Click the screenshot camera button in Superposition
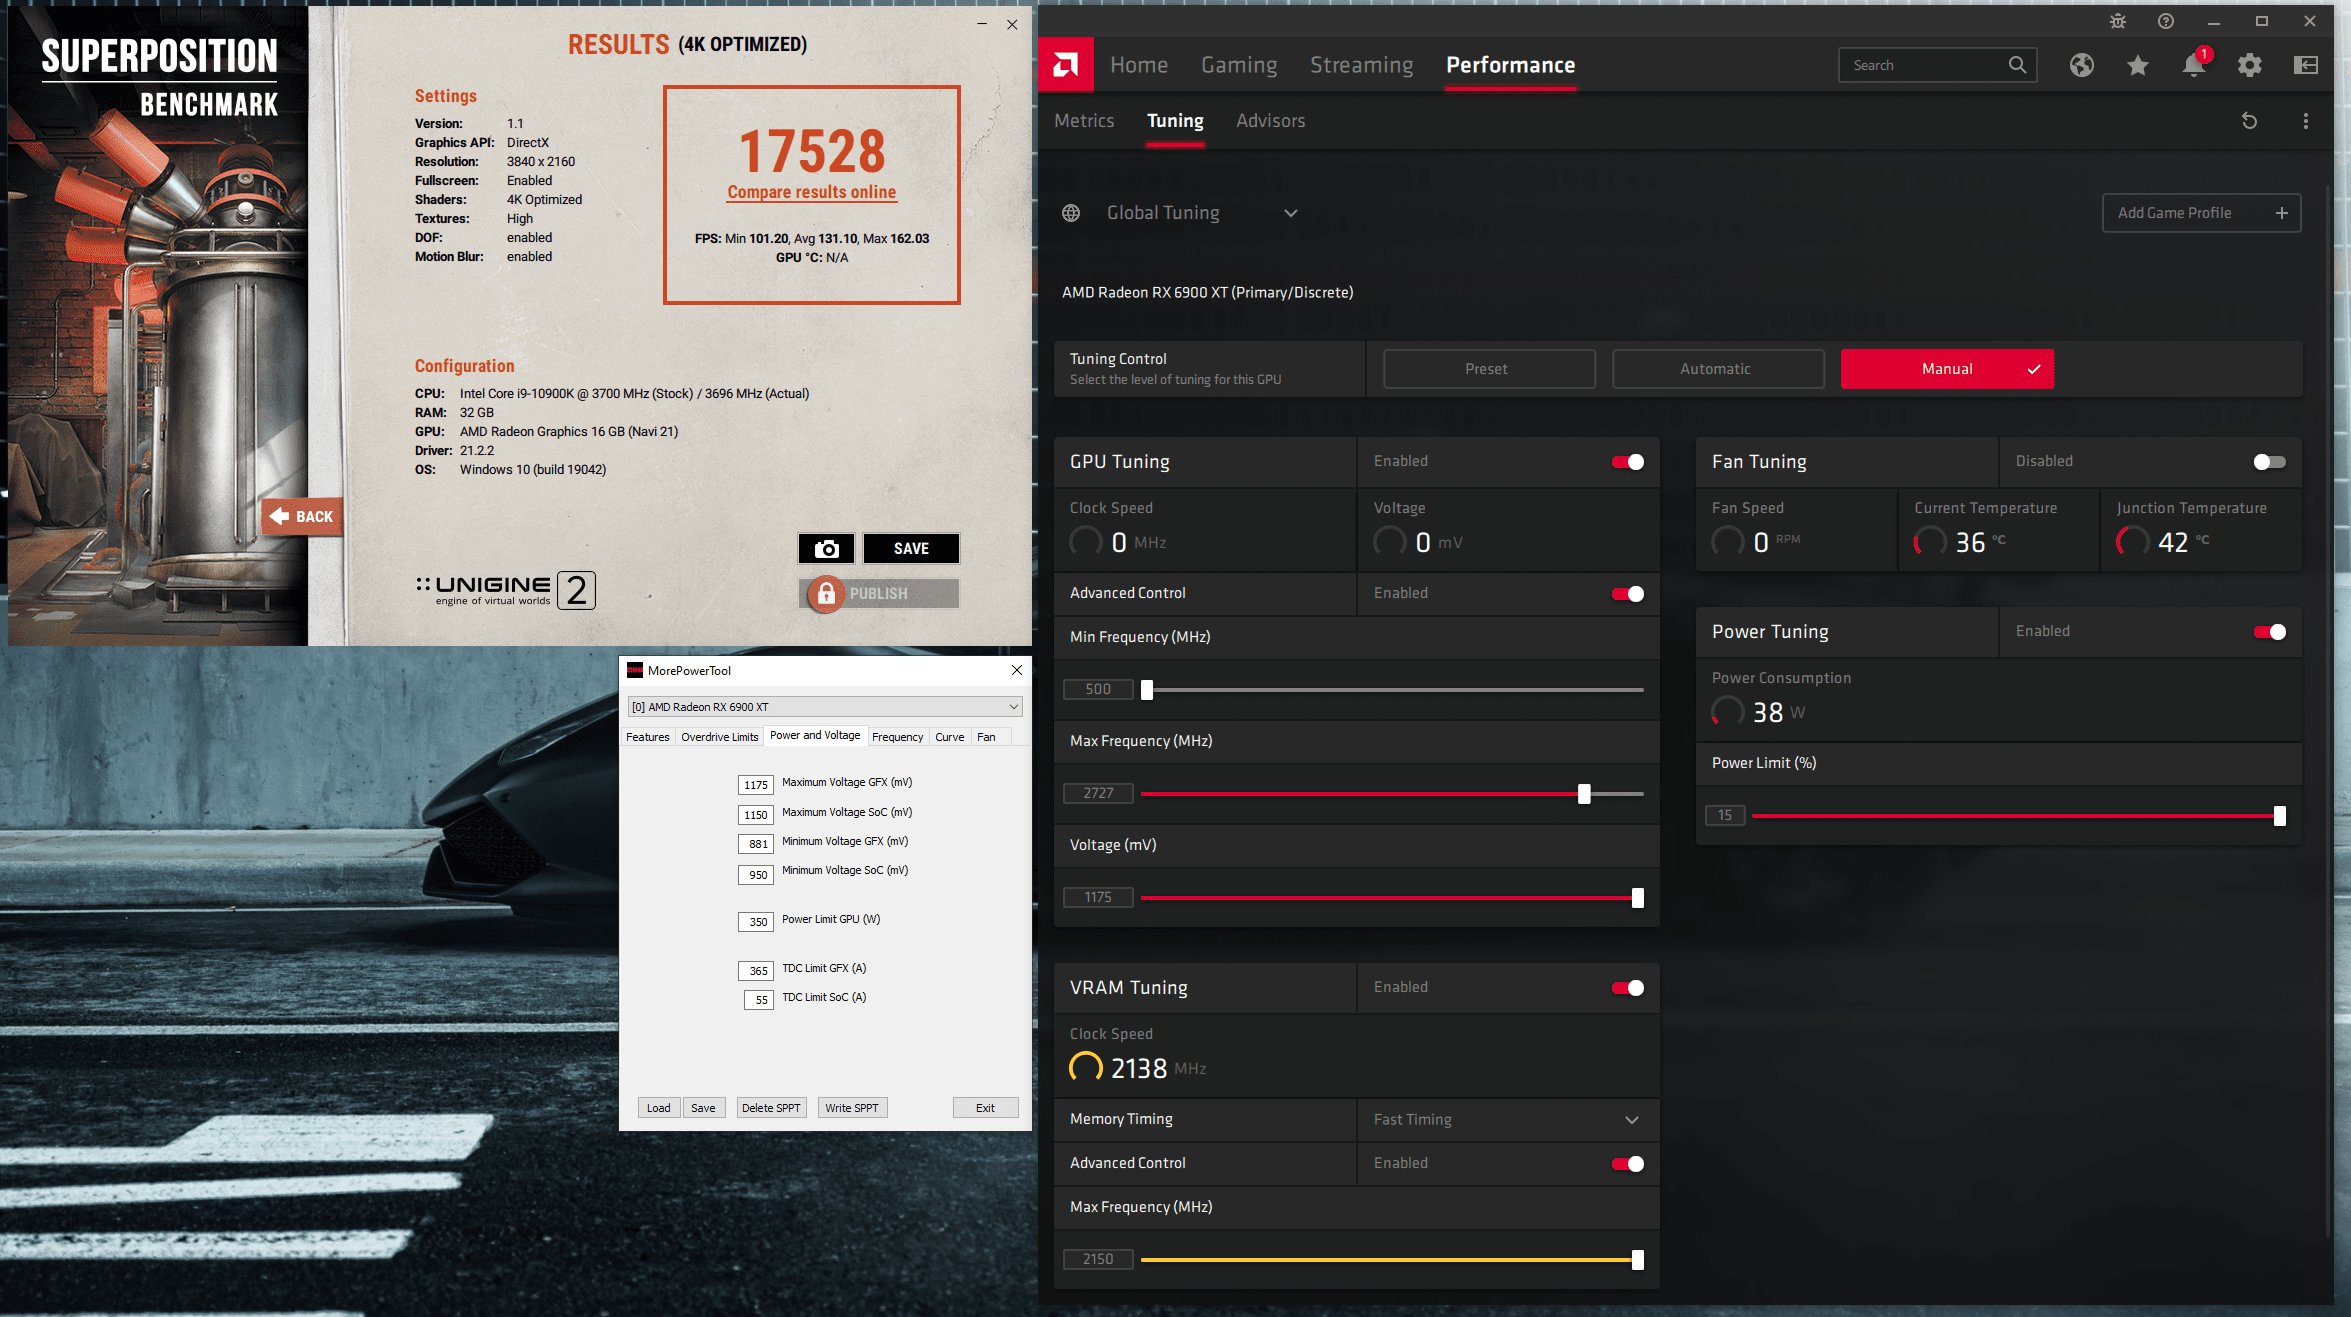2351x1317 pixels. tap(826, 548)
